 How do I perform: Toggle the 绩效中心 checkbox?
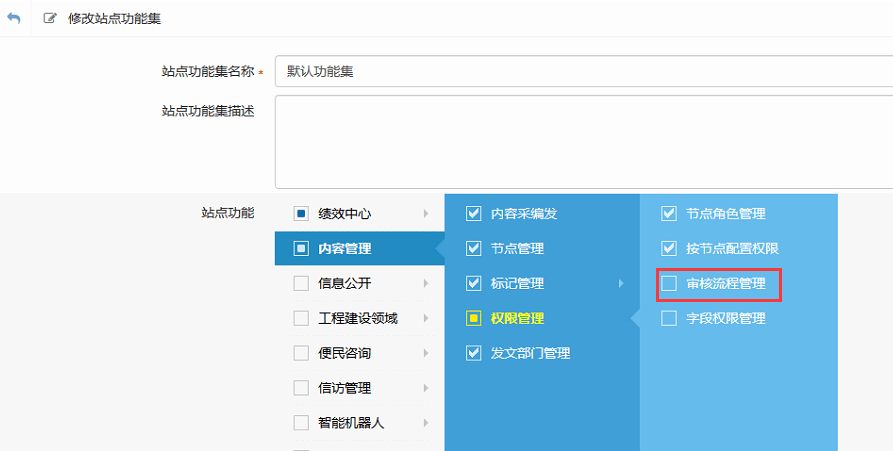click(301, 213)
